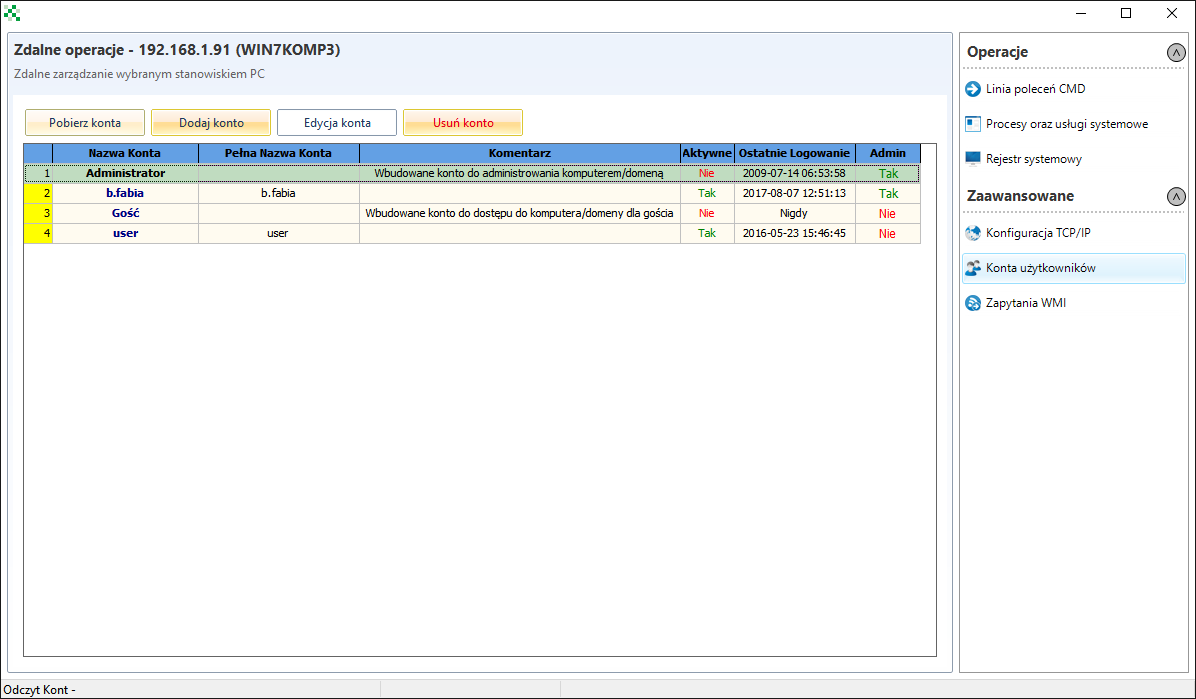
Task: Click the Aktywne column header
Action: click(707, 153)
